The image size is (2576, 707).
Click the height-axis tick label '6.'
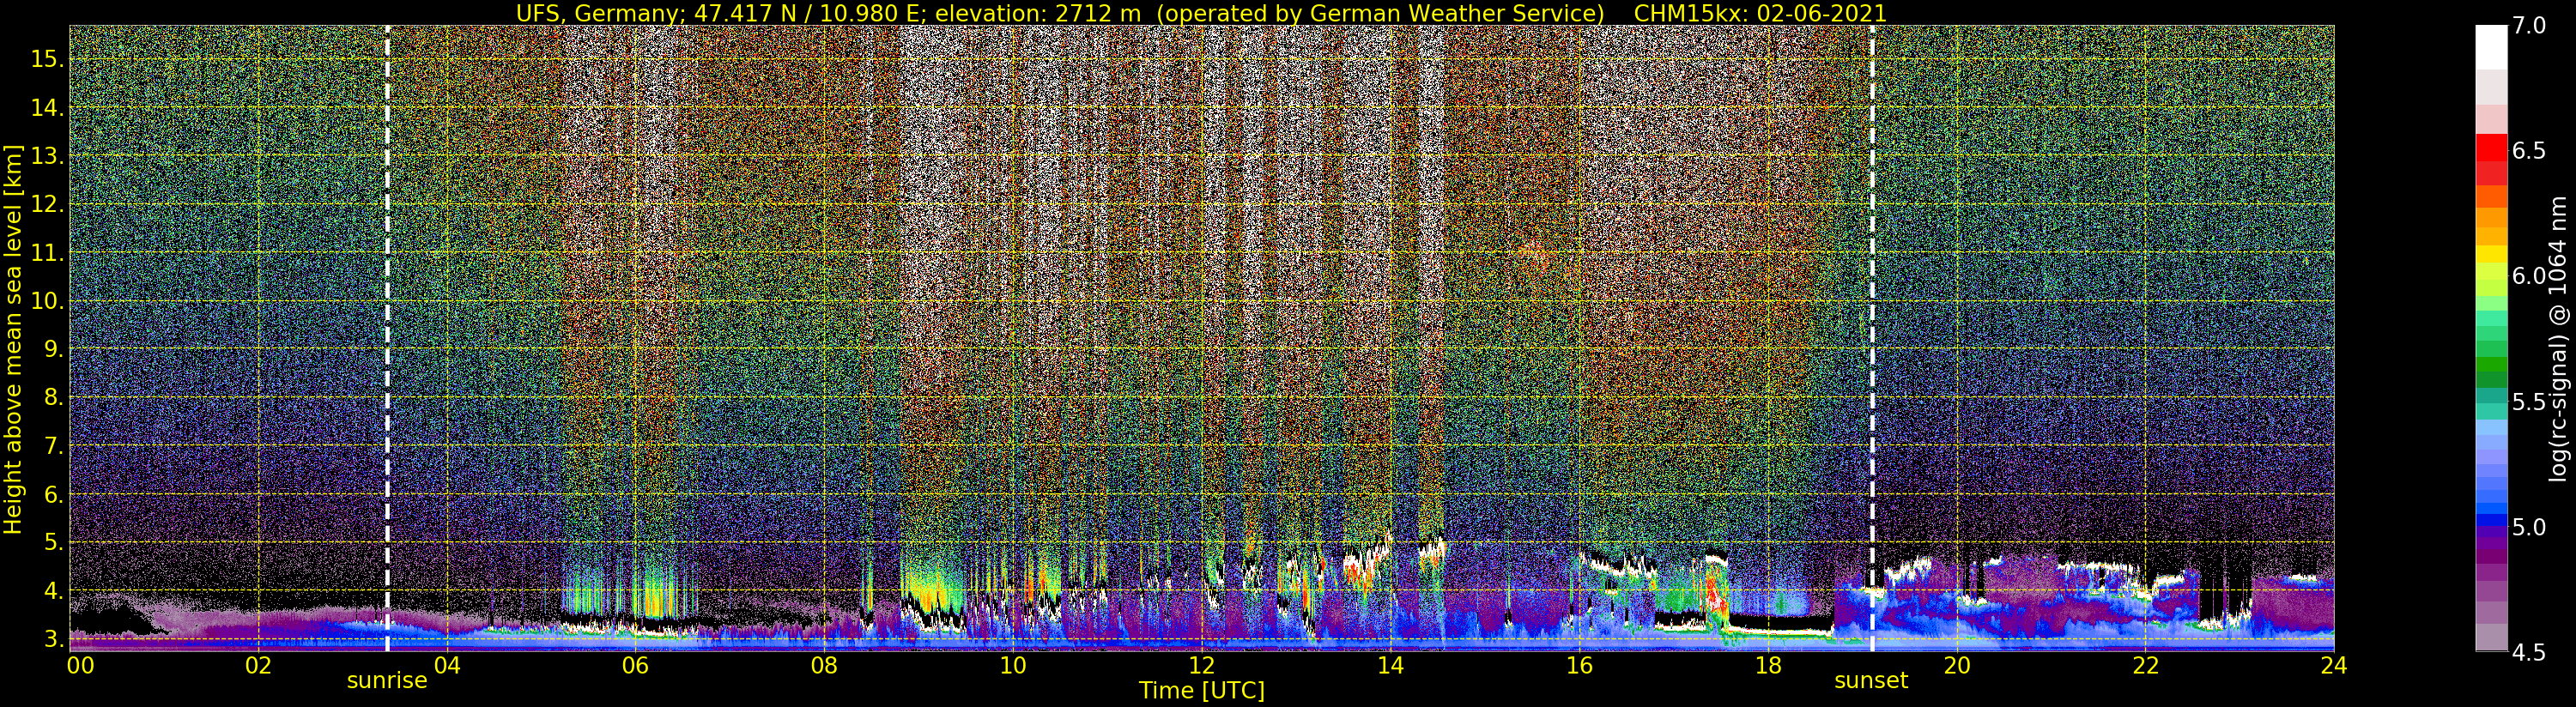tap(54, 494)
